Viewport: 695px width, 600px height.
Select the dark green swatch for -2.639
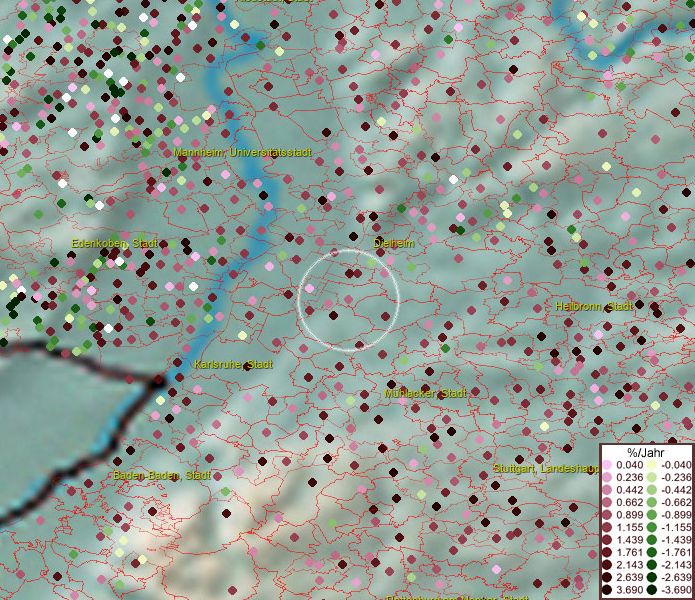click(x=652, y=577)
